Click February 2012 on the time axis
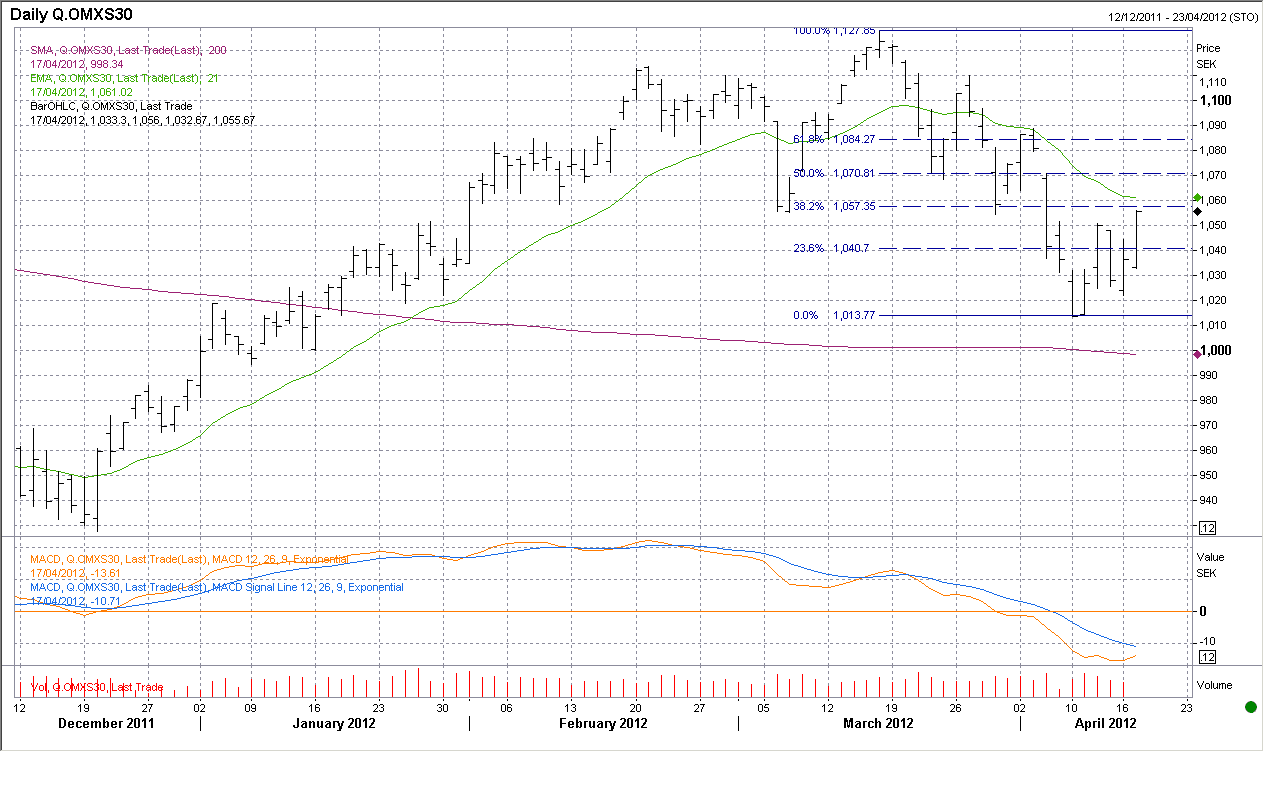Screen dimensions: 1267x798 pos(603,724)
